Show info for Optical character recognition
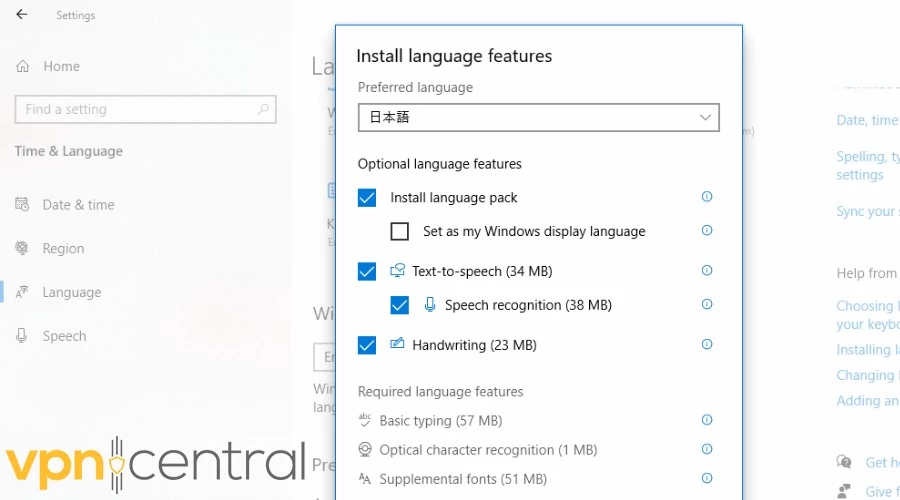Image resolution: width=900 pixels, height=500 pixels. tap(707, 449)
